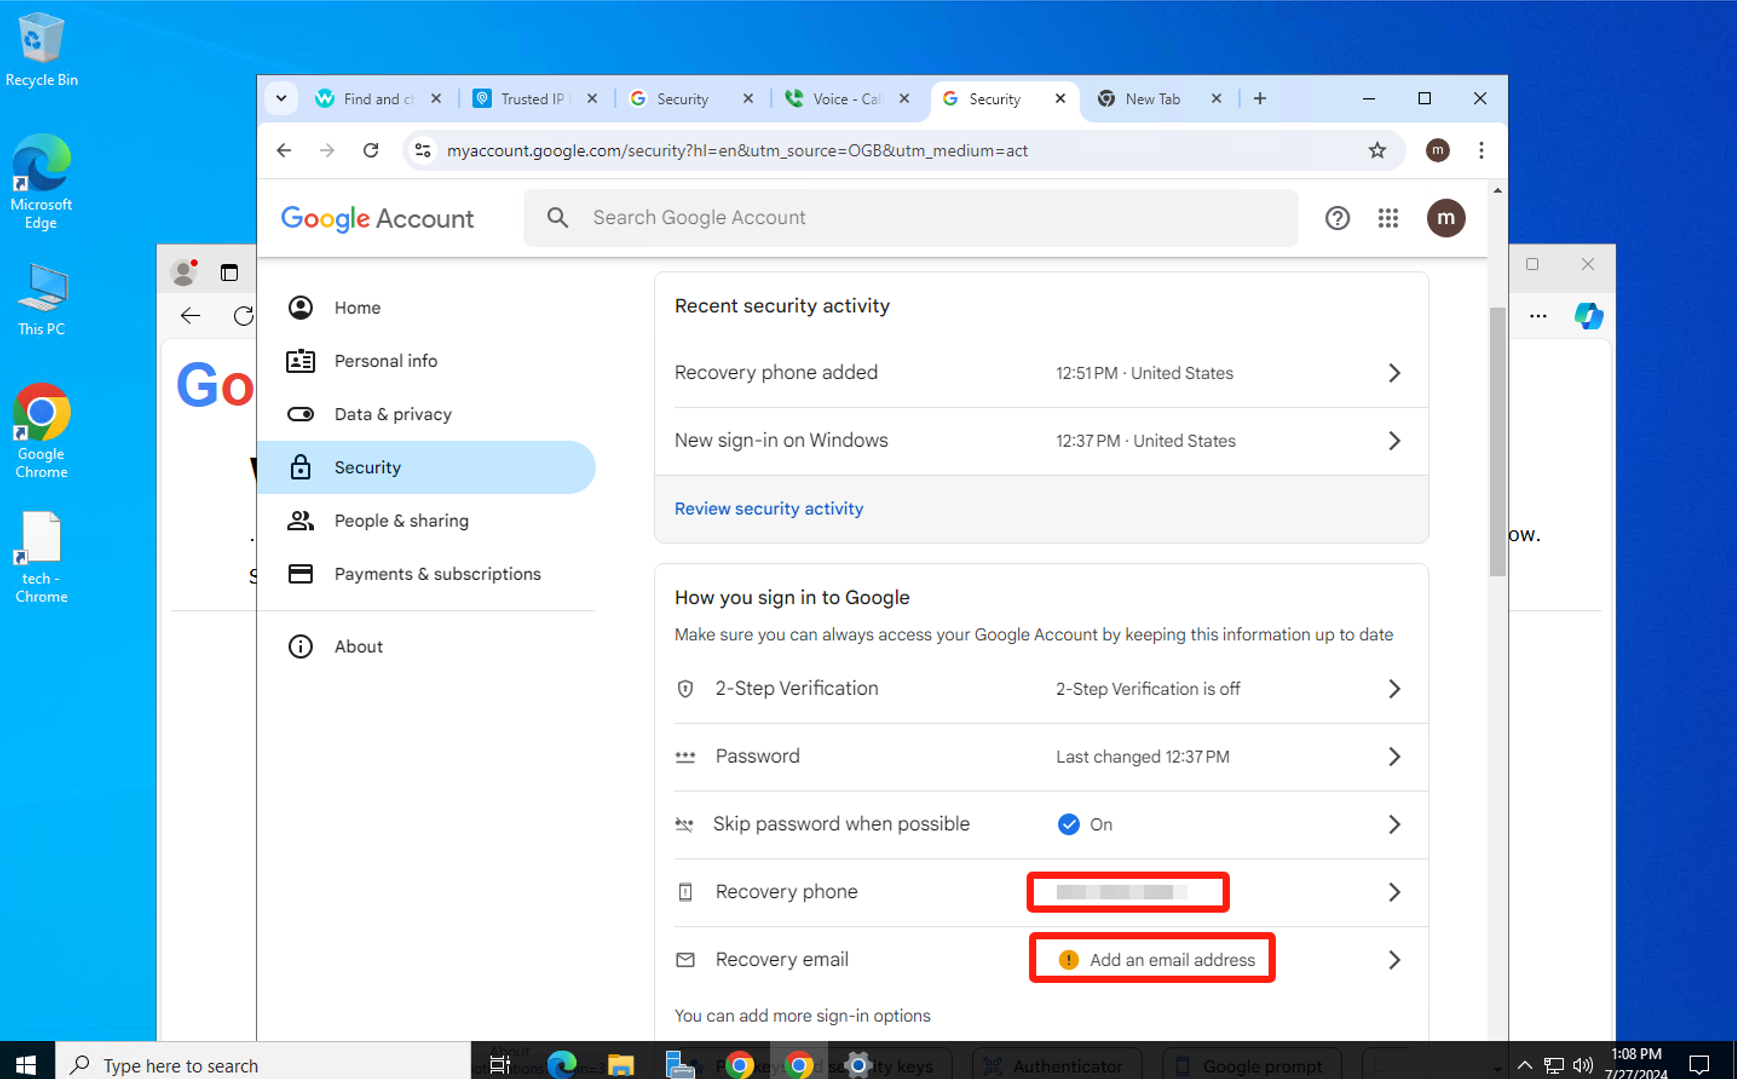Select the This PC desktop icon
Viewport: 1737px width, 1079px height.
pyautogui.click(x=41, y=299)
